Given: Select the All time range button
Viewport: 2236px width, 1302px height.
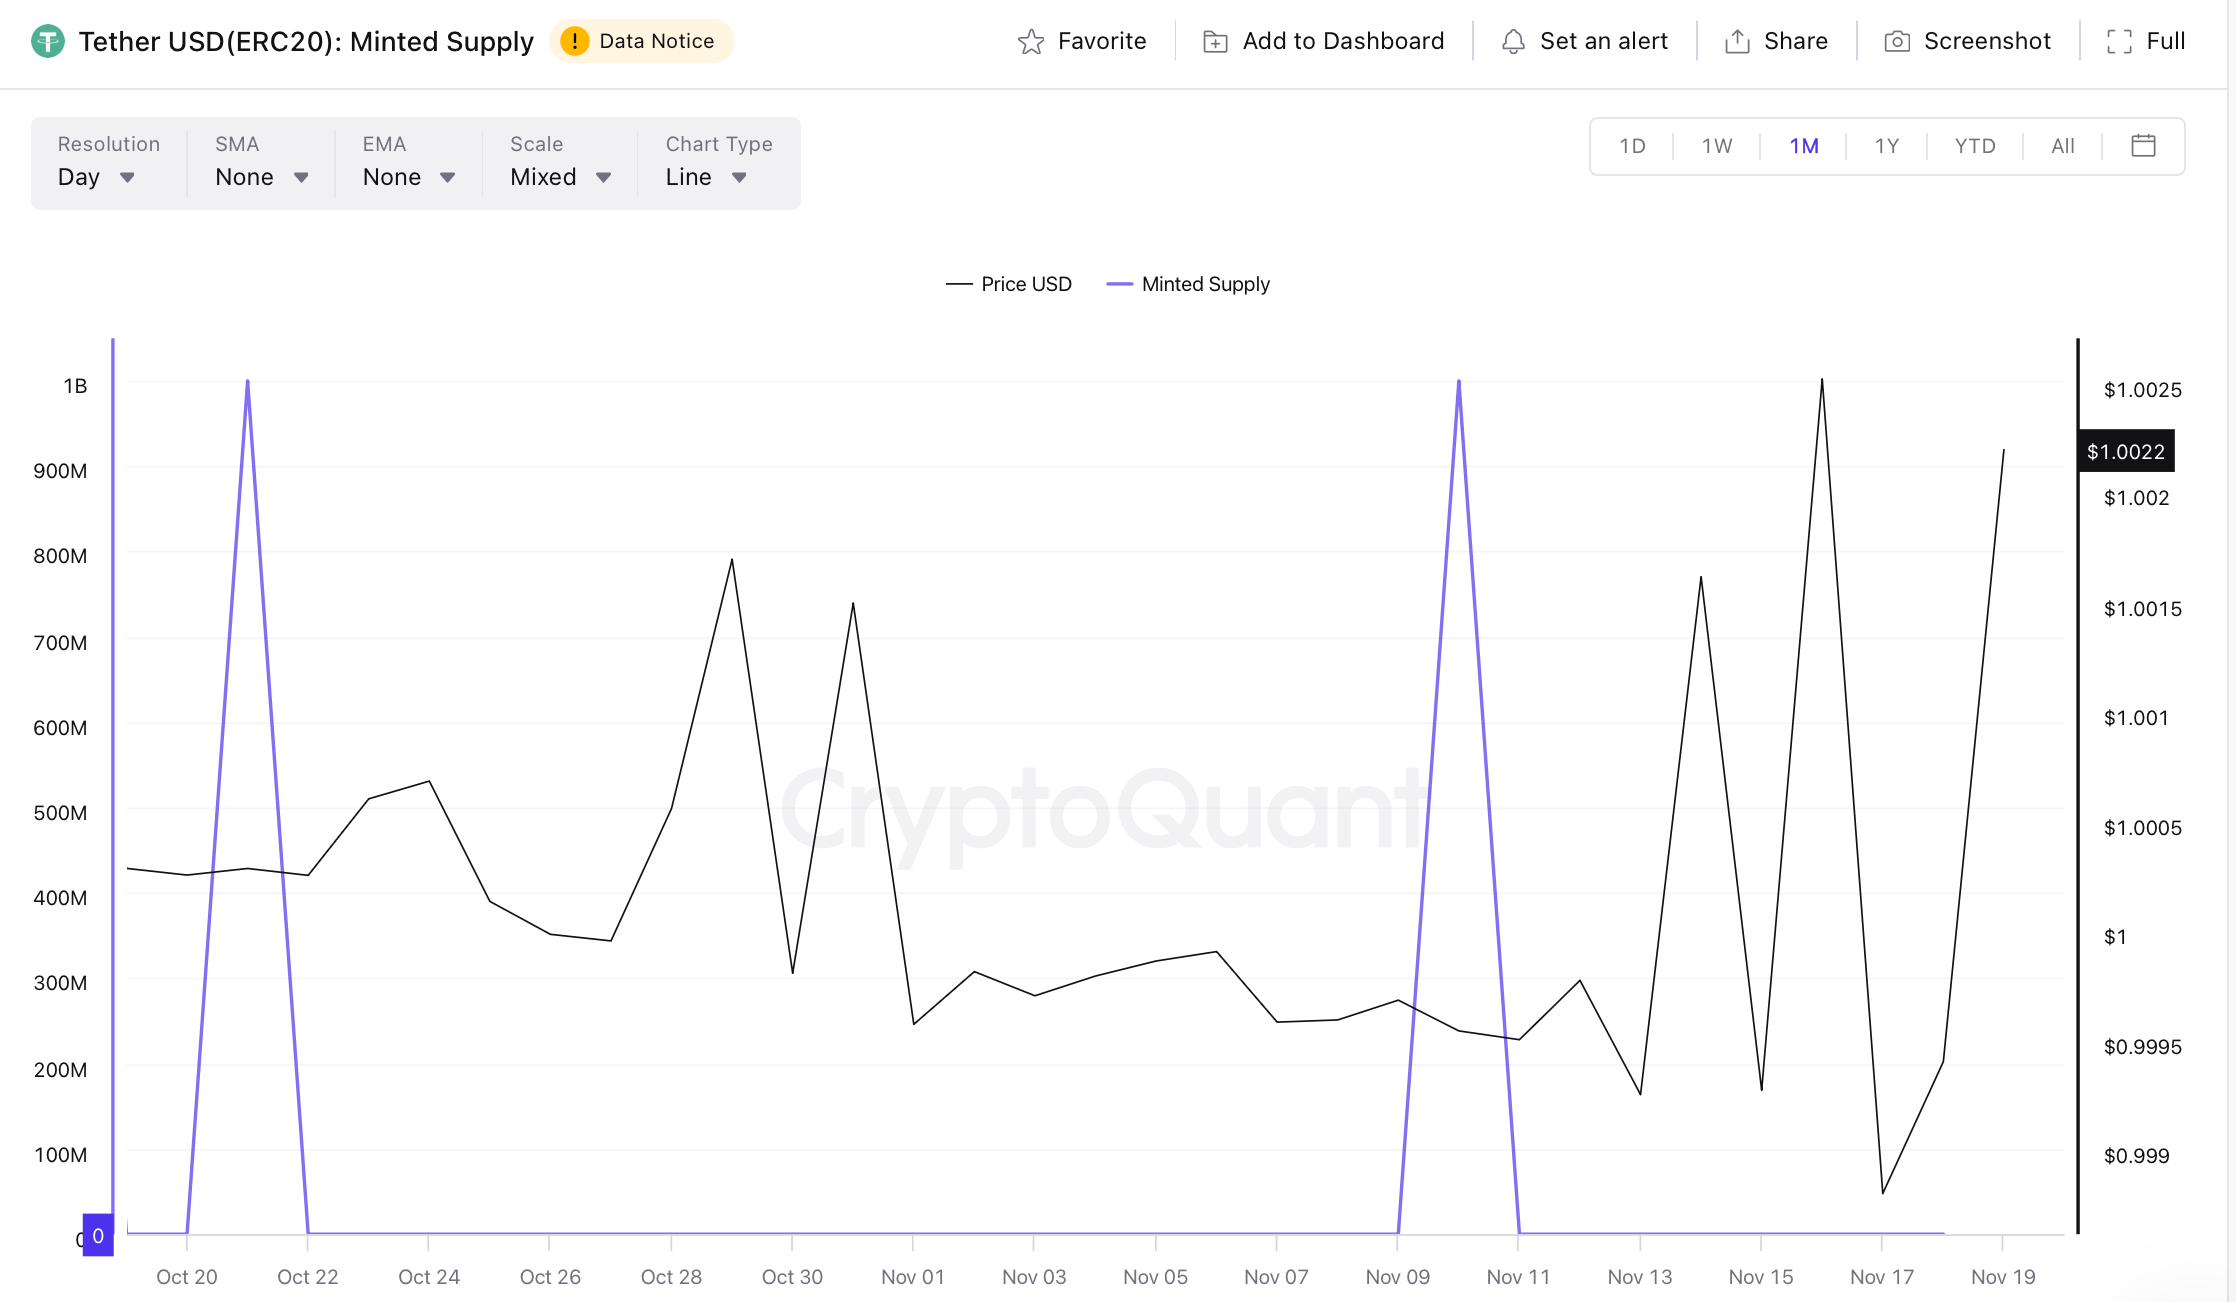Looking at the screenshot, I should tap(2062, 145).
